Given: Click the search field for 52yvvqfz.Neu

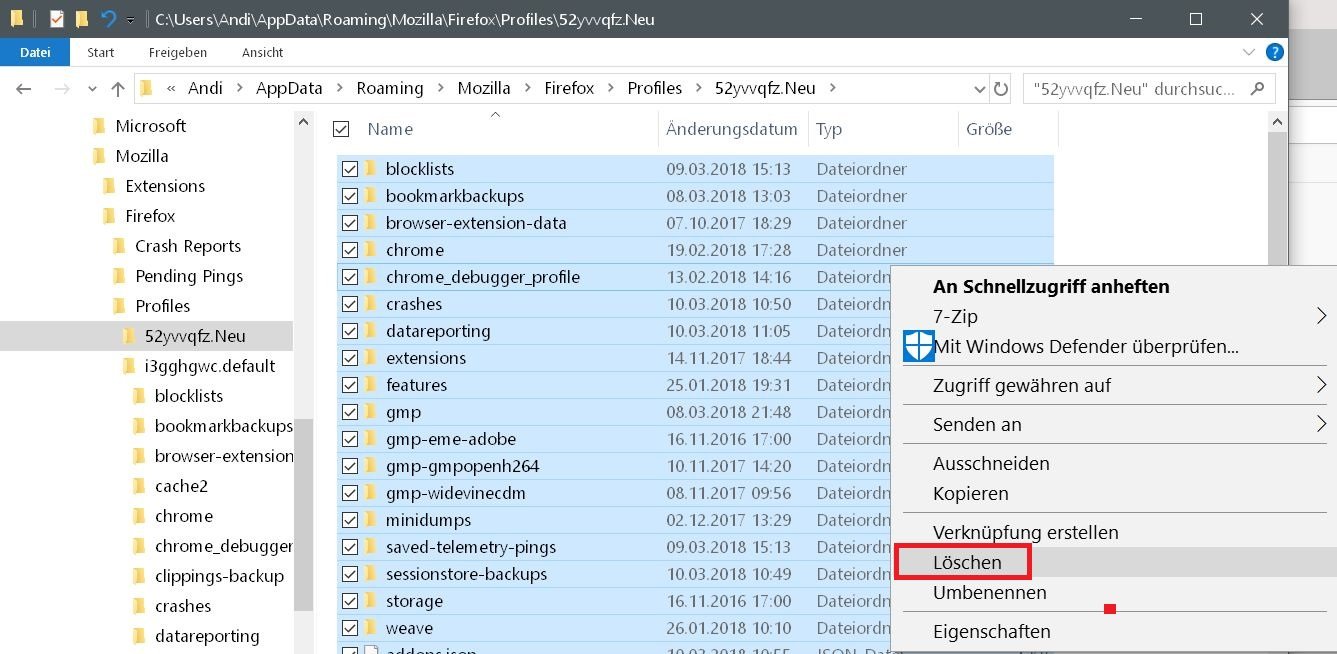Looking at the screenshot, I should [1149, 88].
